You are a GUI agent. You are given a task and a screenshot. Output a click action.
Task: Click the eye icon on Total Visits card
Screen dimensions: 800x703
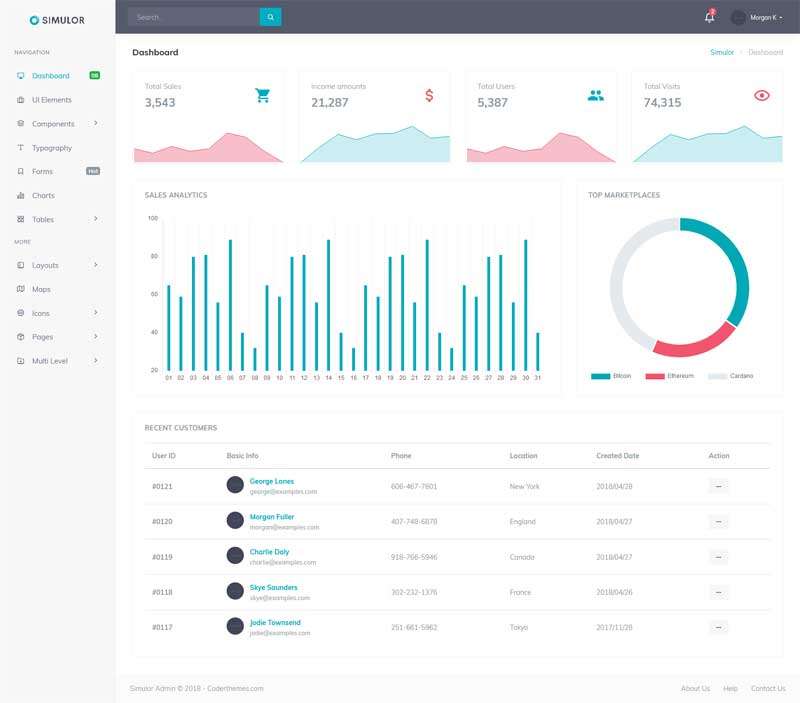[761, 93]
